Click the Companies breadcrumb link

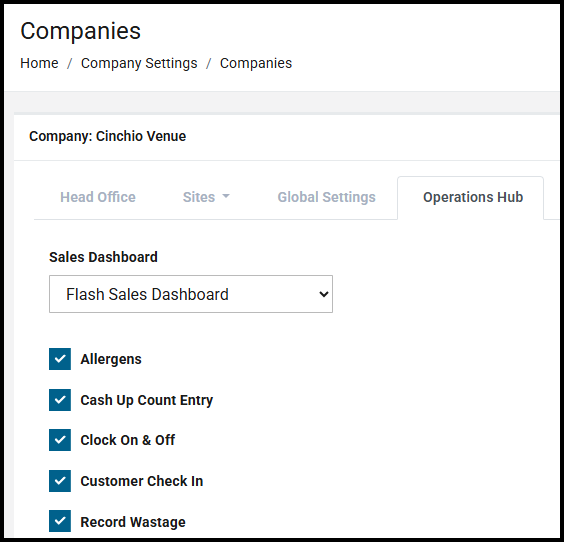[256, 63]
